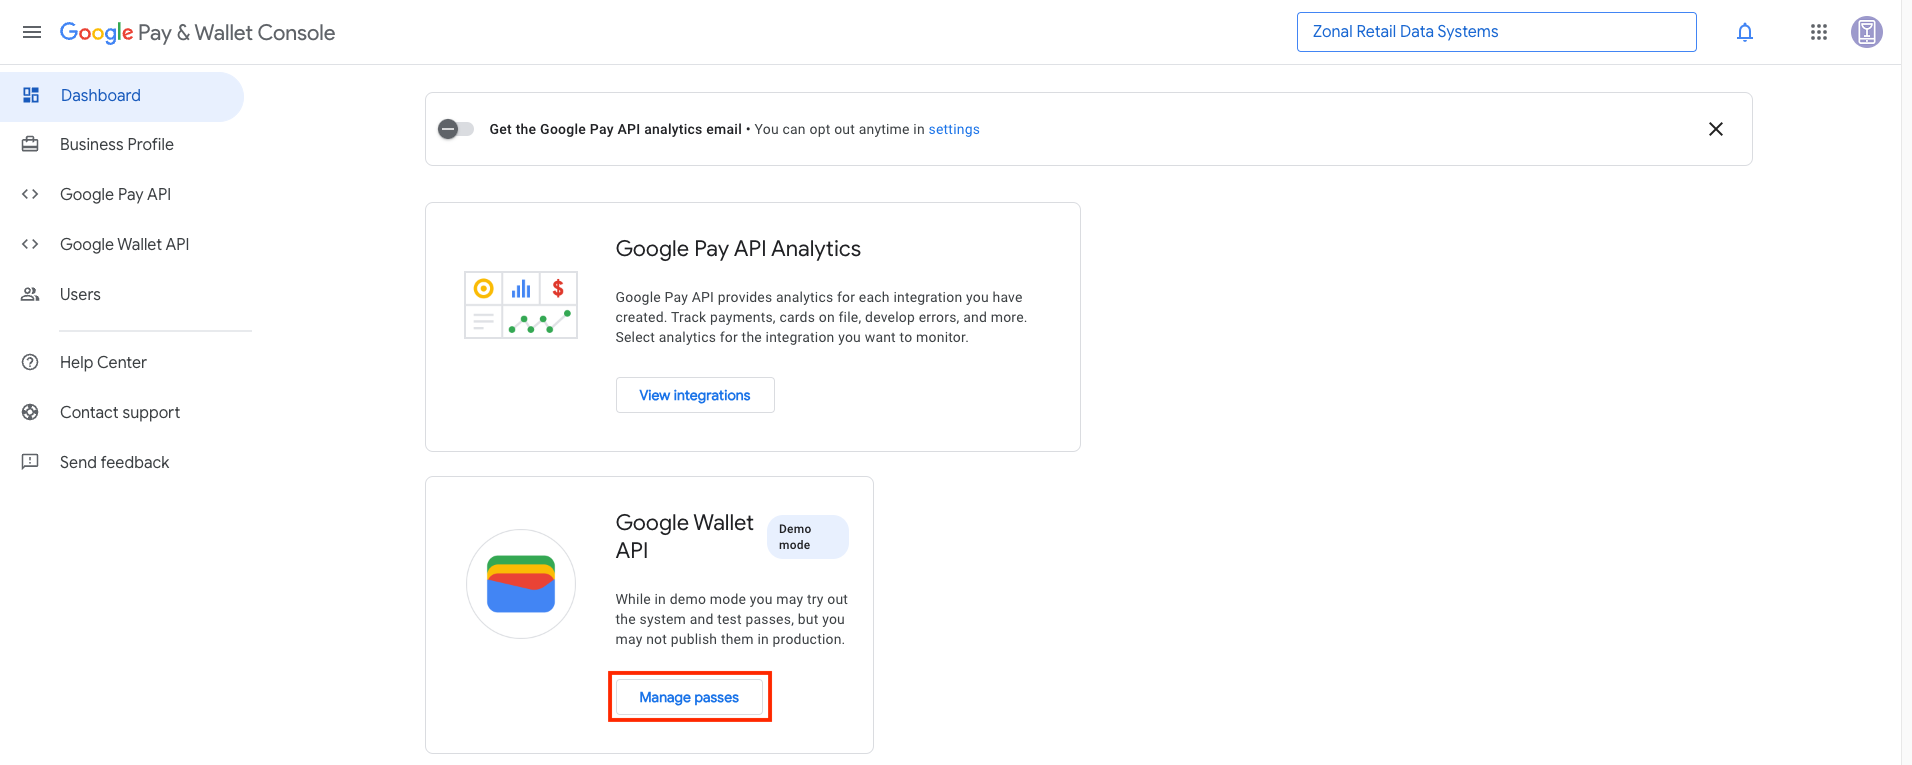1912x765 pixels.
Task: Open the user account avatar
Action: pyautogui.click(x=1866, y=32)
